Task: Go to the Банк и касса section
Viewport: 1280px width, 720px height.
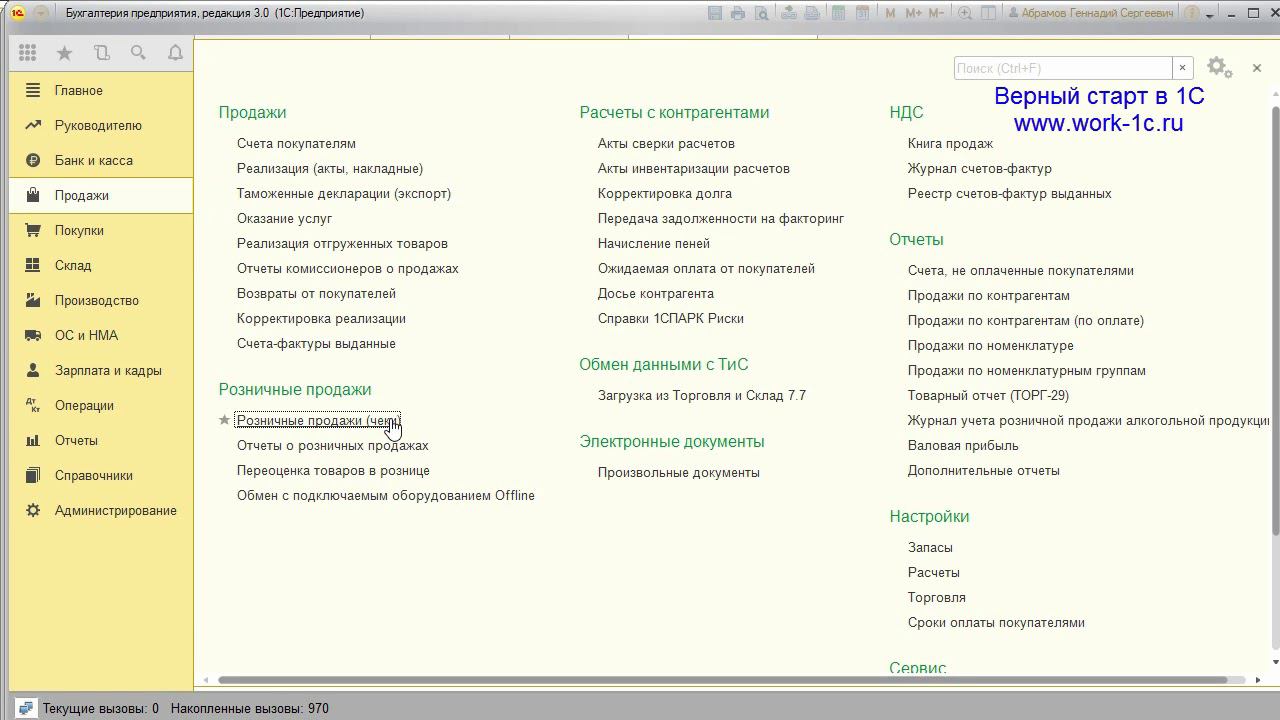Action: pyautogui.click(x=93, y=160)
